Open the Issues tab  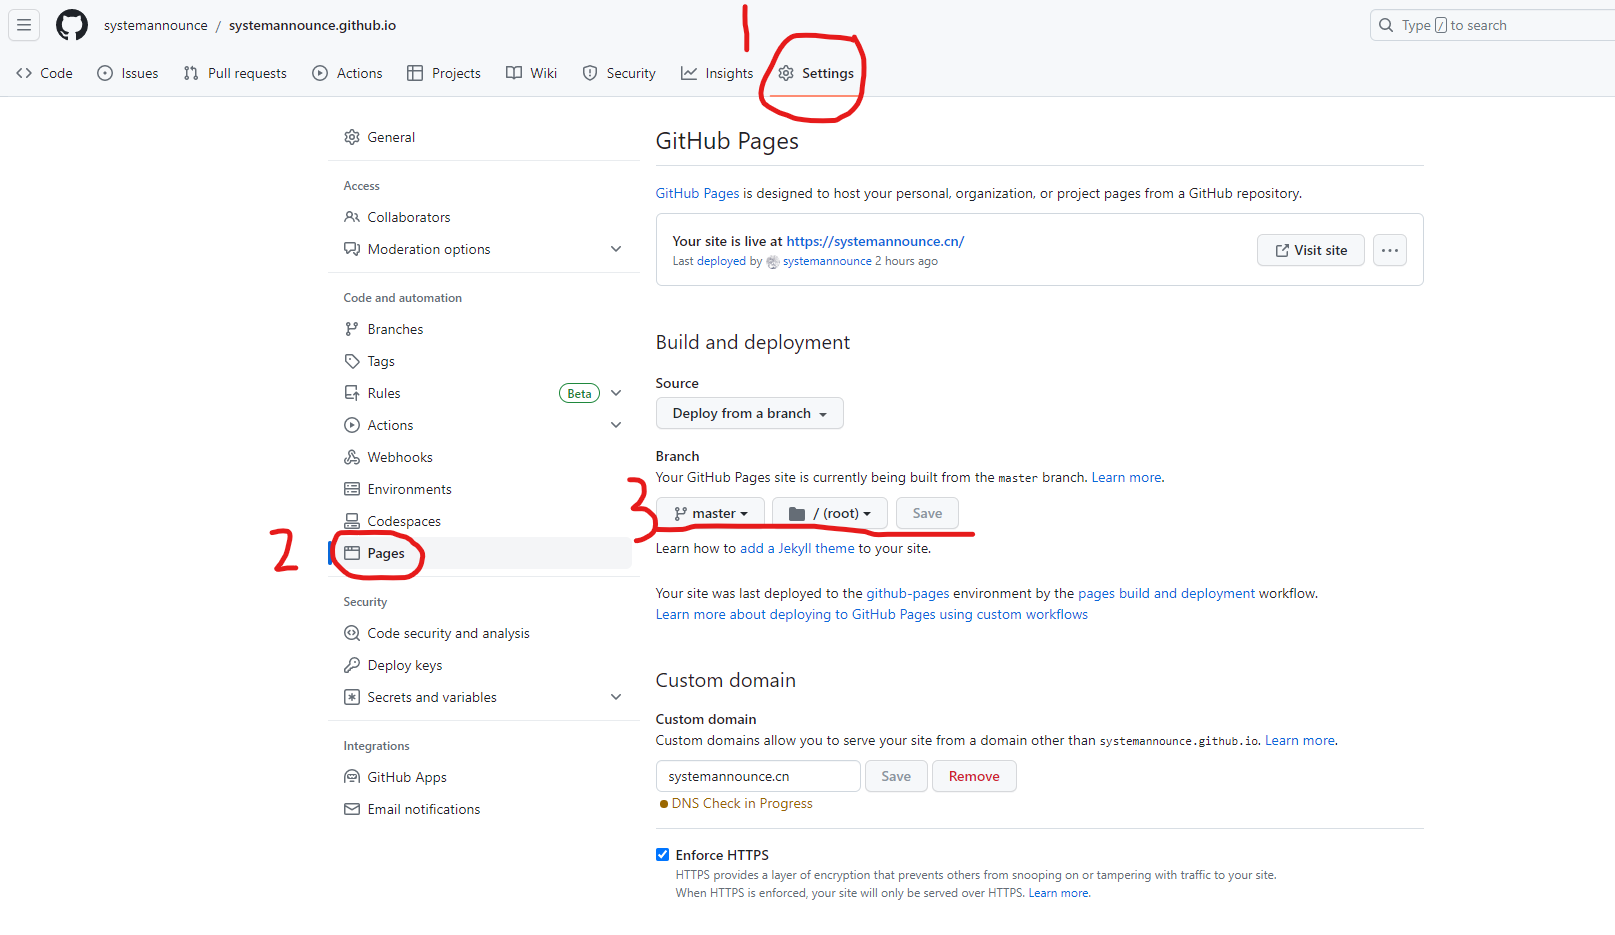pos(128,73)
